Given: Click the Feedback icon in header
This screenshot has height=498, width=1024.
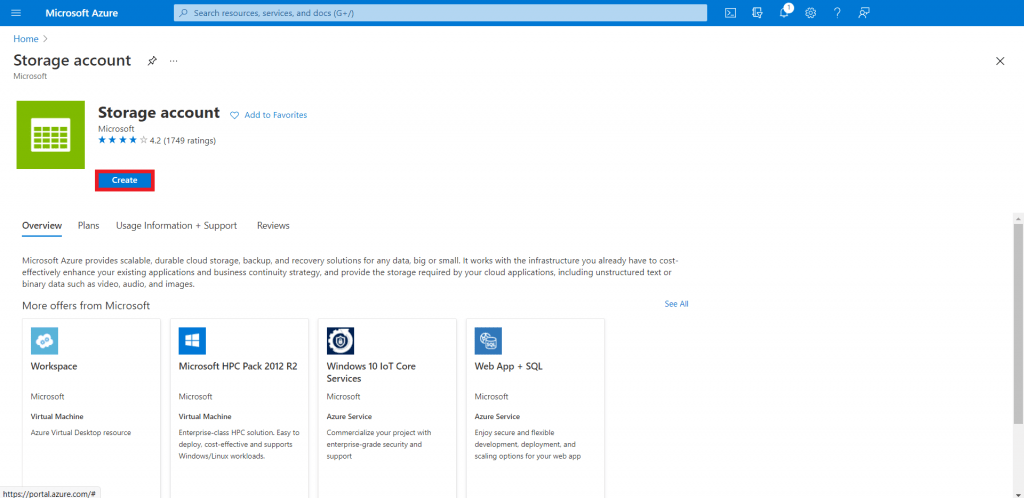Looking at the screenshot, I should pyautogui.click(x=863, y=13).
